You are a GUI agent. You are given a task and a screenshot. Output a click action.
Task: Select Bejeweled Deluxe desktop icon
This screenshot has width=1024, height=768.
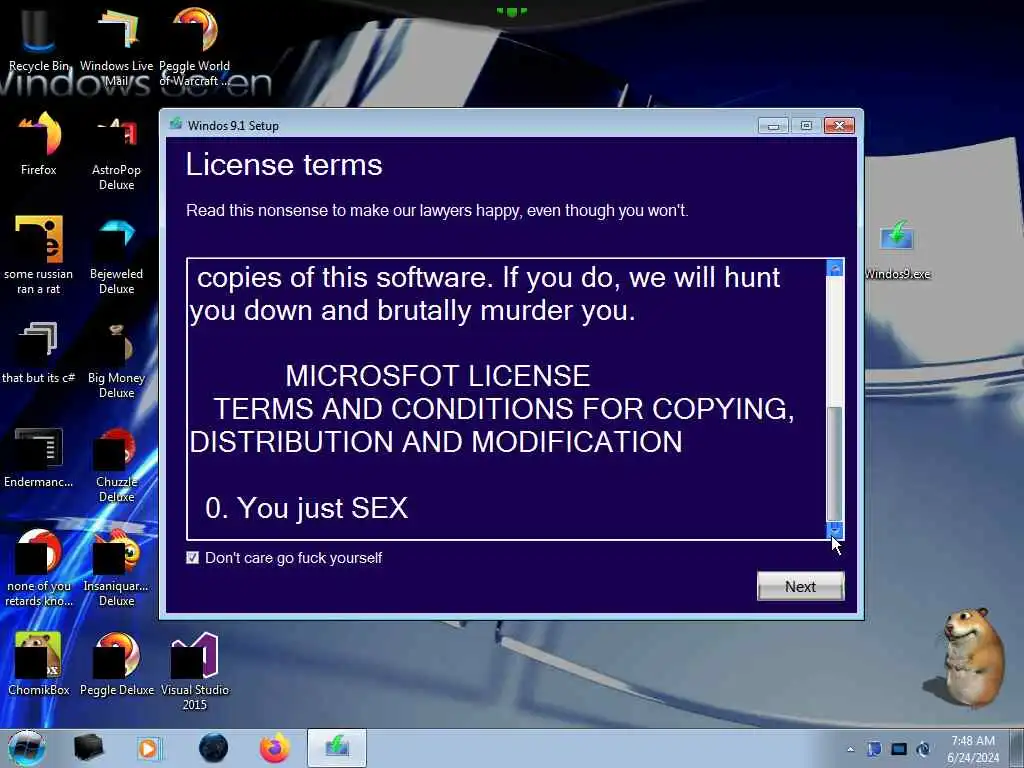coord(116,255)
